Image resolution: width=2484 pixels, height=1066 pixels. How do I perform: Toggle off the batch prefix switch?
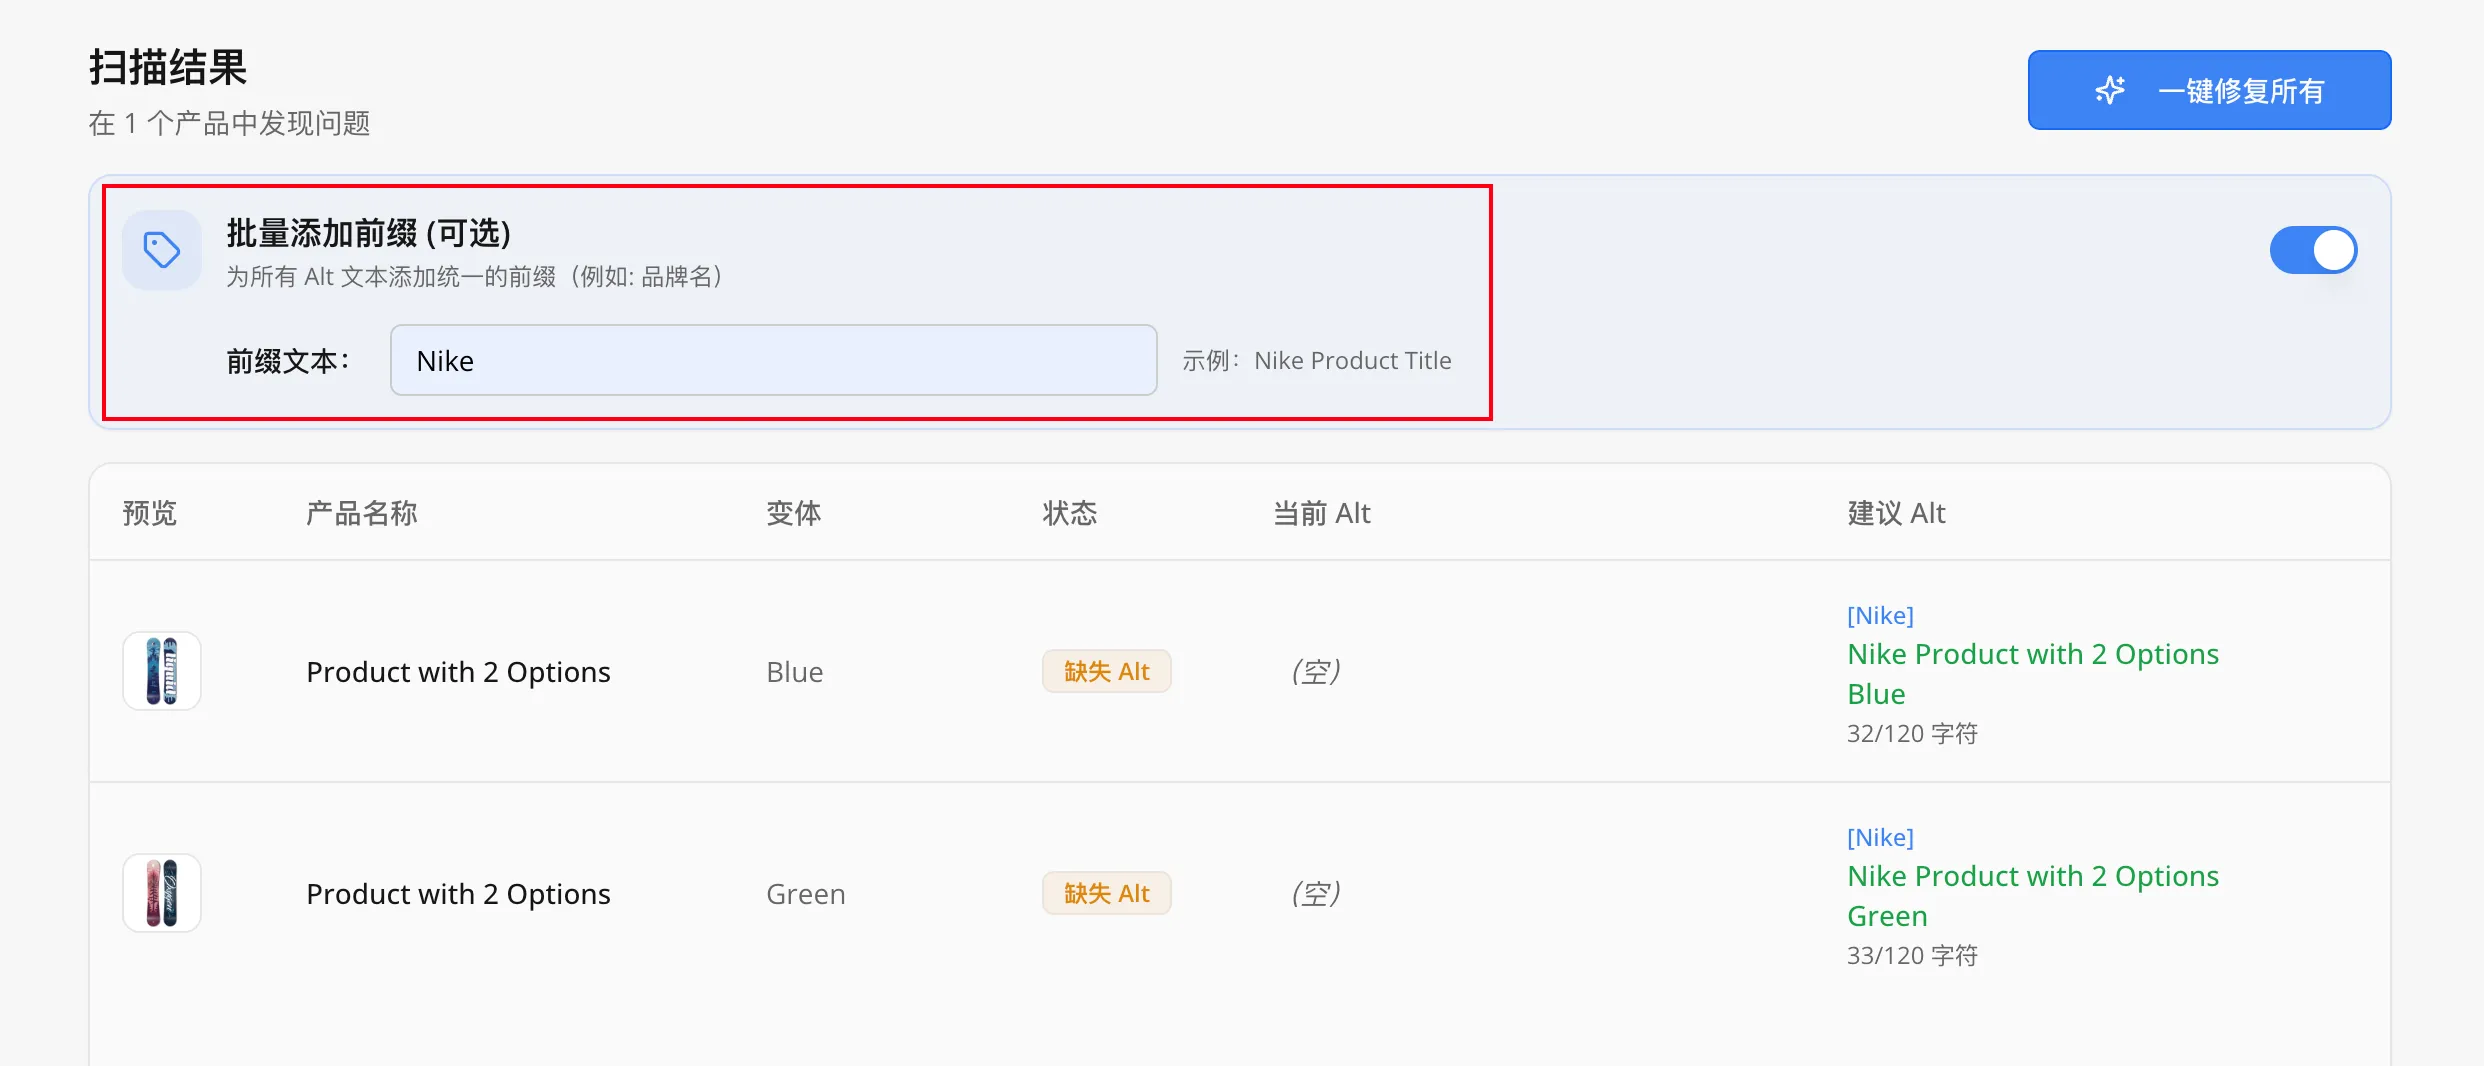coord(2312,250)
